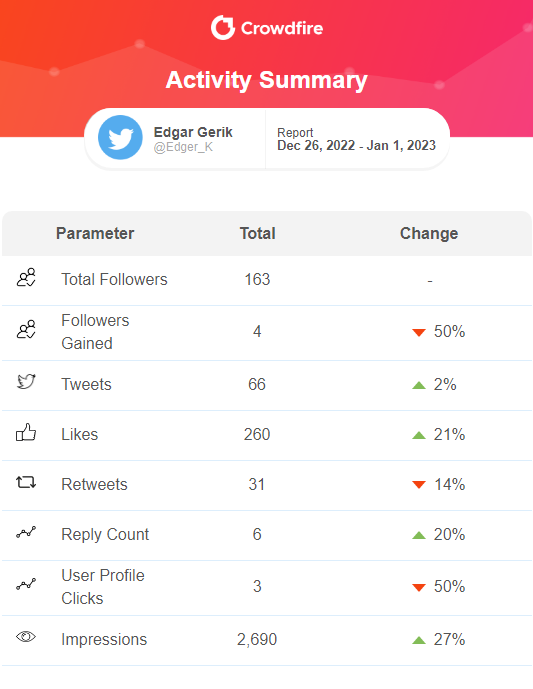Click the green up arrow beside Impressions 27%
The height and width of the screenshot is (689, 533).
[419, 640]
